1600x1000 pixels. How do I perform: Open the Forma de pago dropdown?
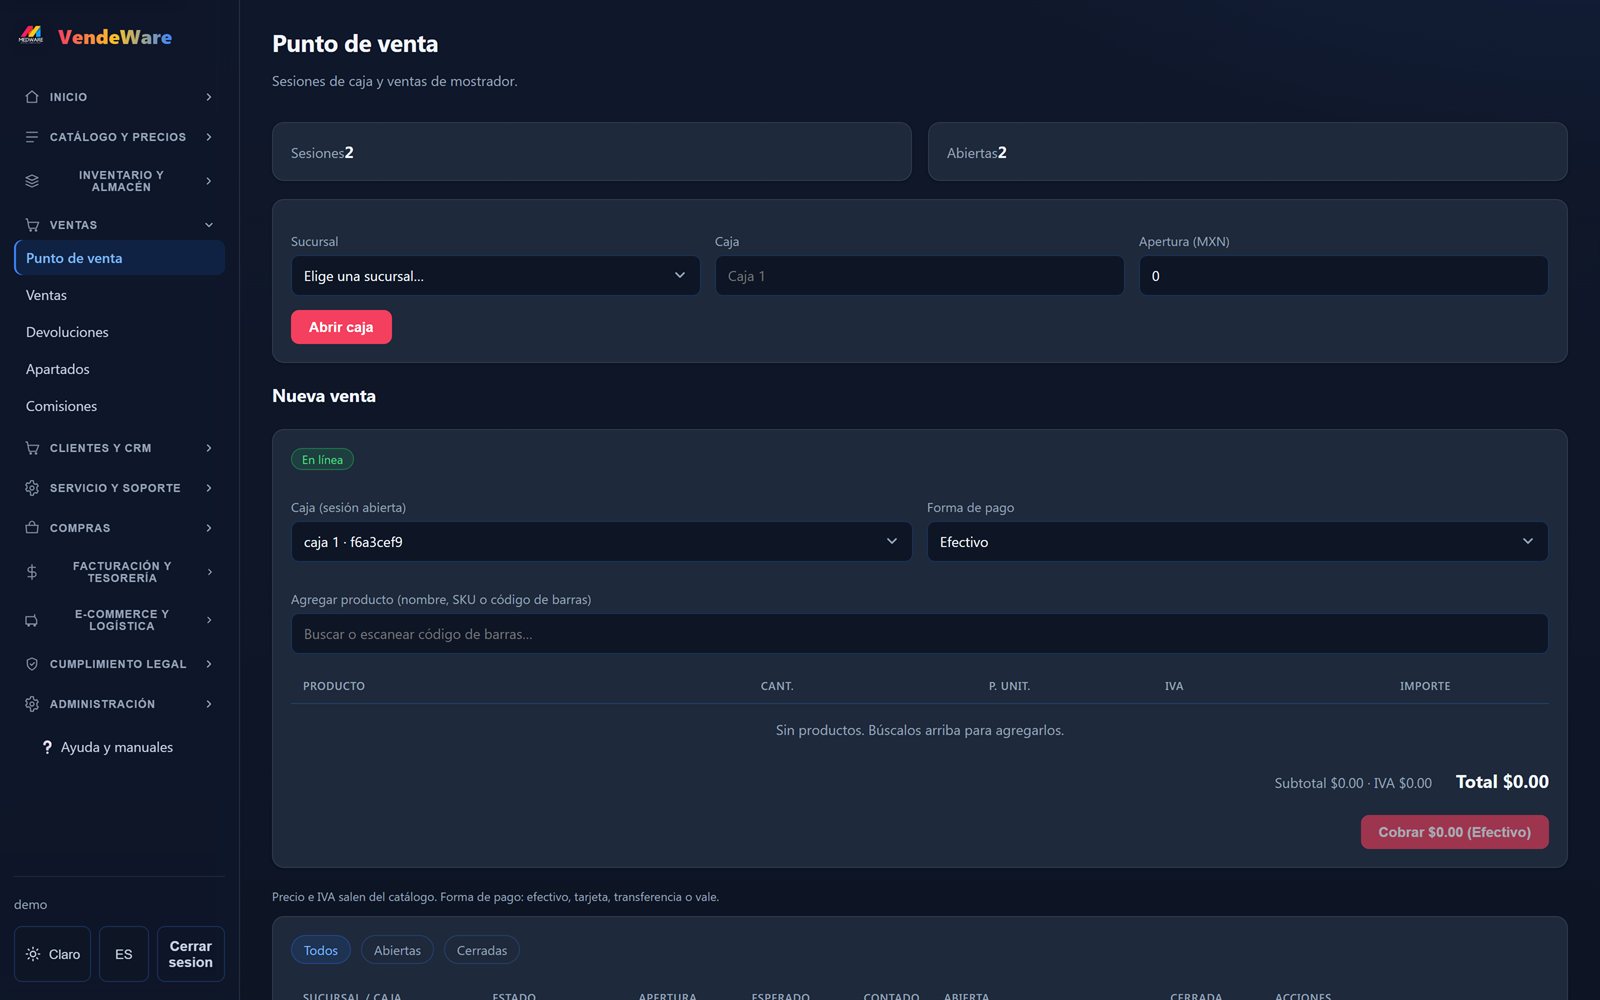coord(1237,542)
